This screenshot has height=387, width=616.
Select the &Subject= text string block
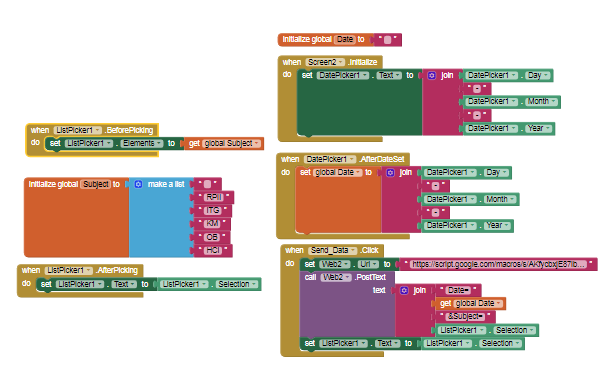tap(466, 316)
